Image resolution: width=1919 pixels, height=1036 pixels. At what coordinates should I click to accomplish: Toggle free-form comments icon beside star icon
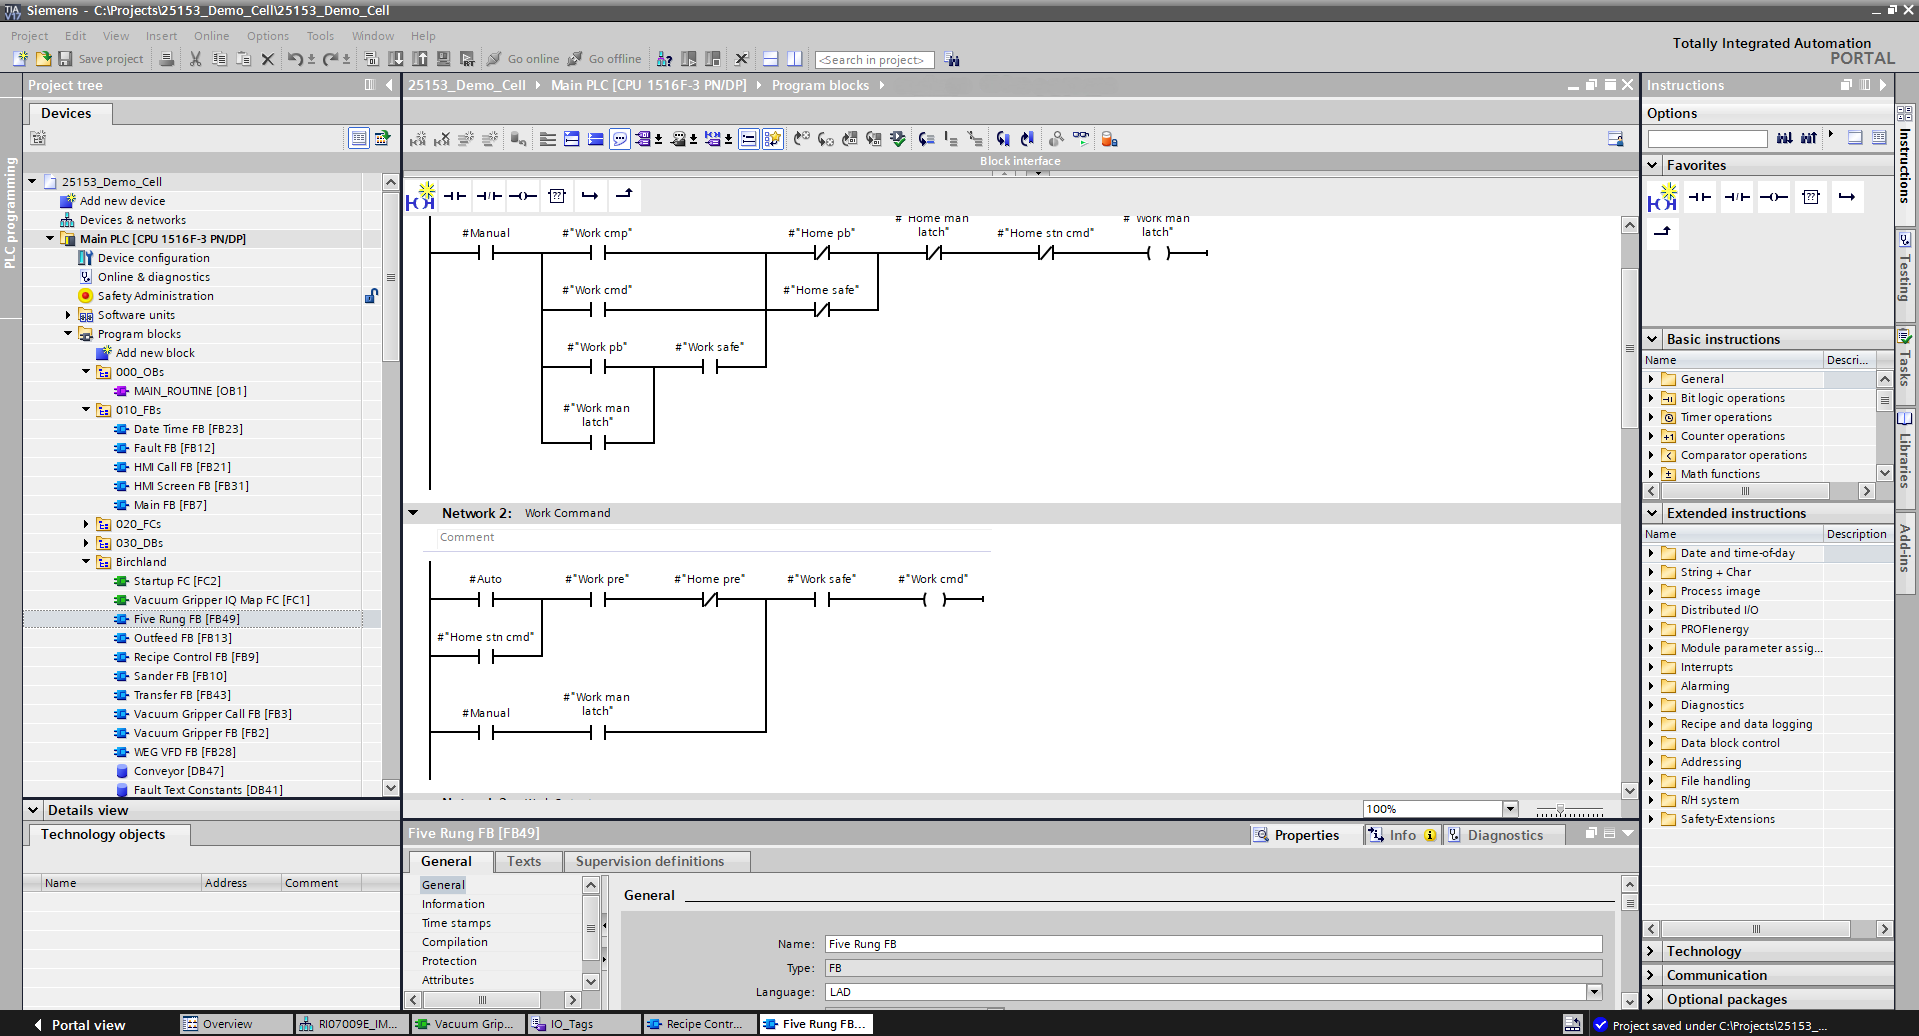748,139
